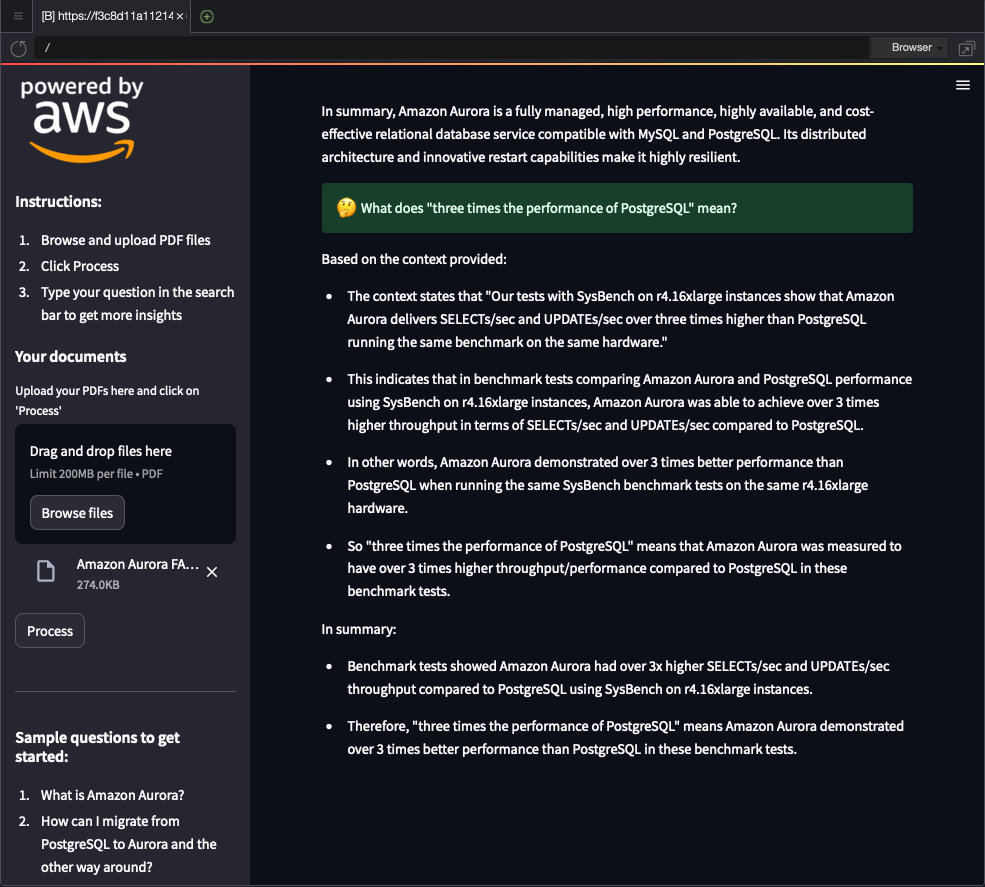Open the Streamlit hamburger menu at top right

(x=962, y=85)
